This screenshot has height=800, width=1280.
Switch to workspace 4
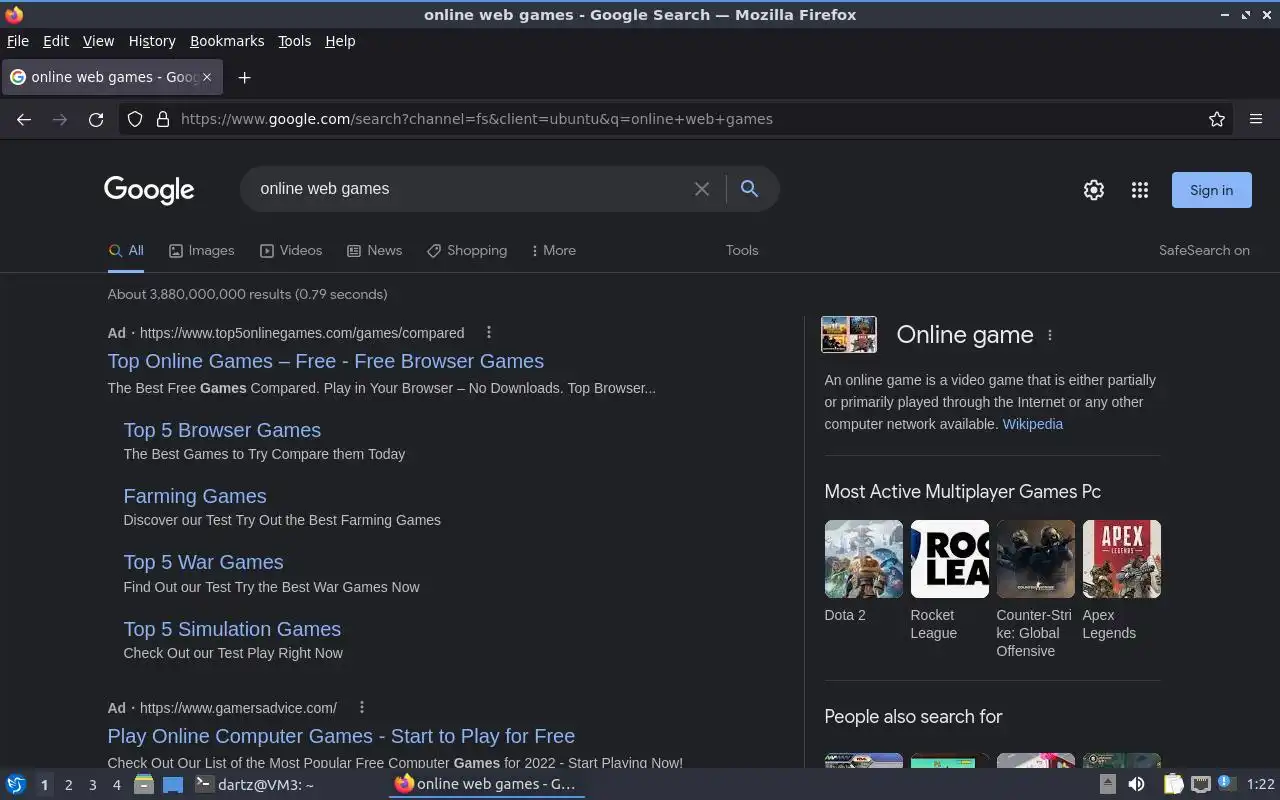[116, 785]
